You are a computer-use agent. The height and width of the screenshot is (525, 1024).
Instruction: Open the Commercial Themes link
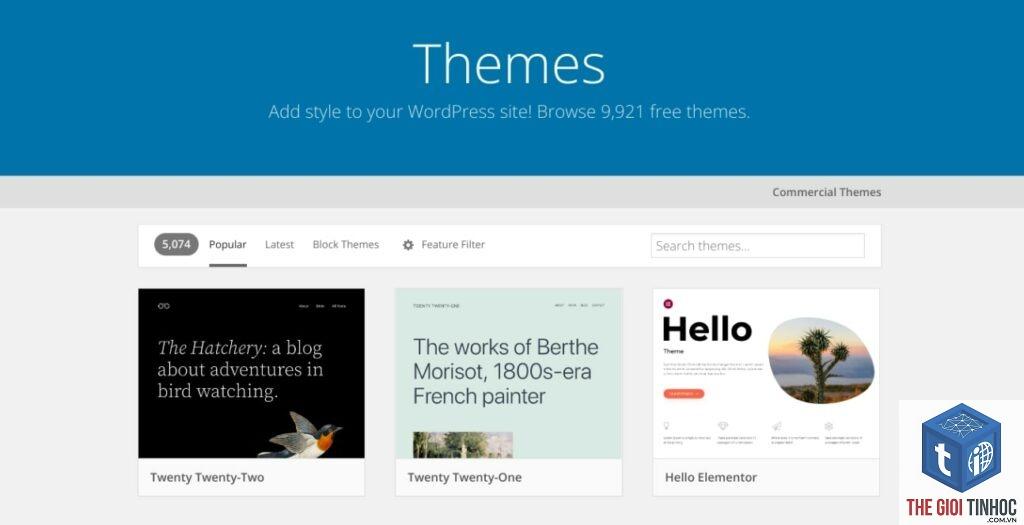826,192
